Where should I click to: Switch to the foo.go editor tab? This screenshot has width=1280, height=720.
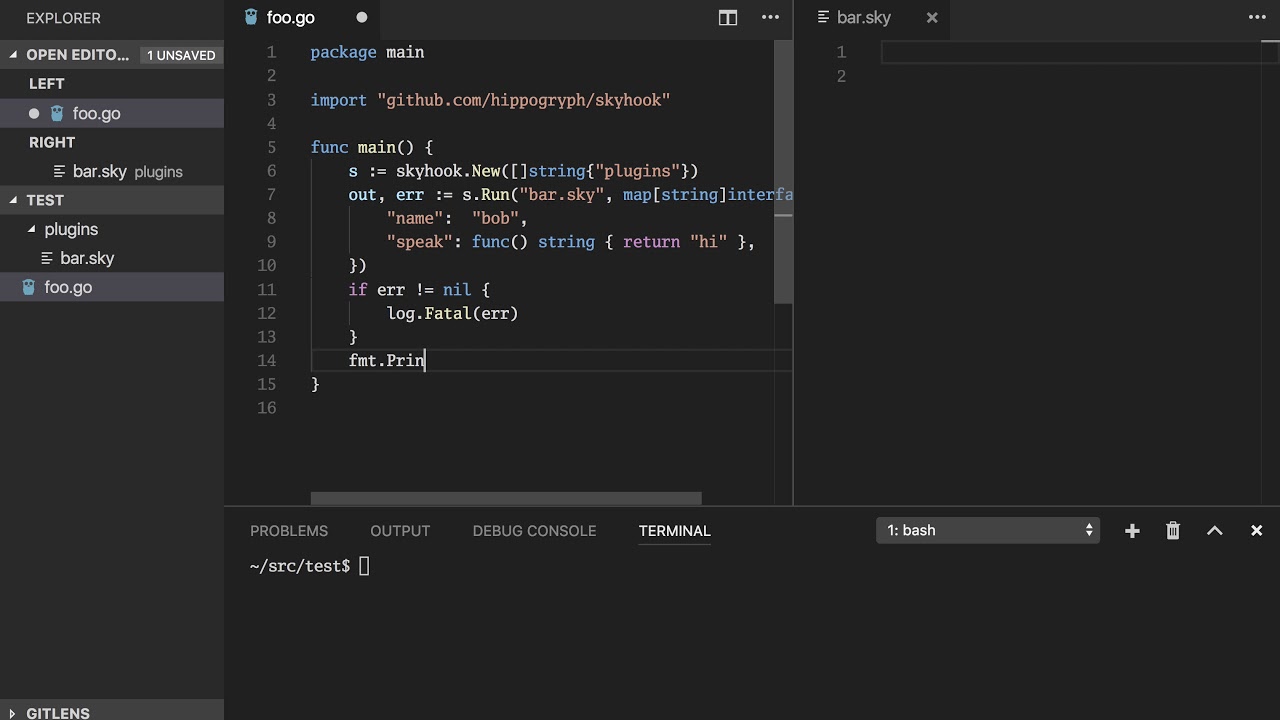[304, 17]
